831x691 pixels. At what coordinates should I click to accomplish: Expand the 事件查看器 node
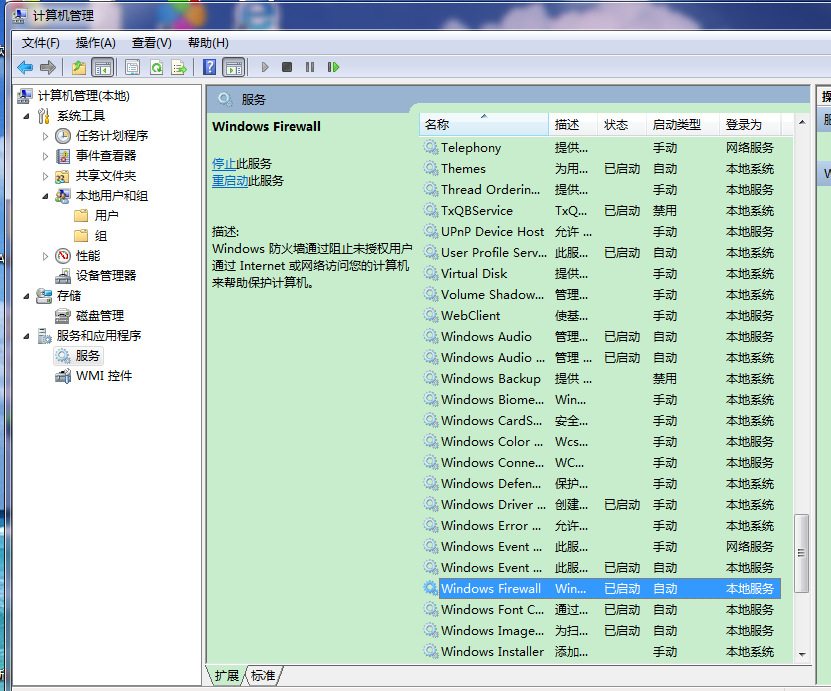click(46, 156)
